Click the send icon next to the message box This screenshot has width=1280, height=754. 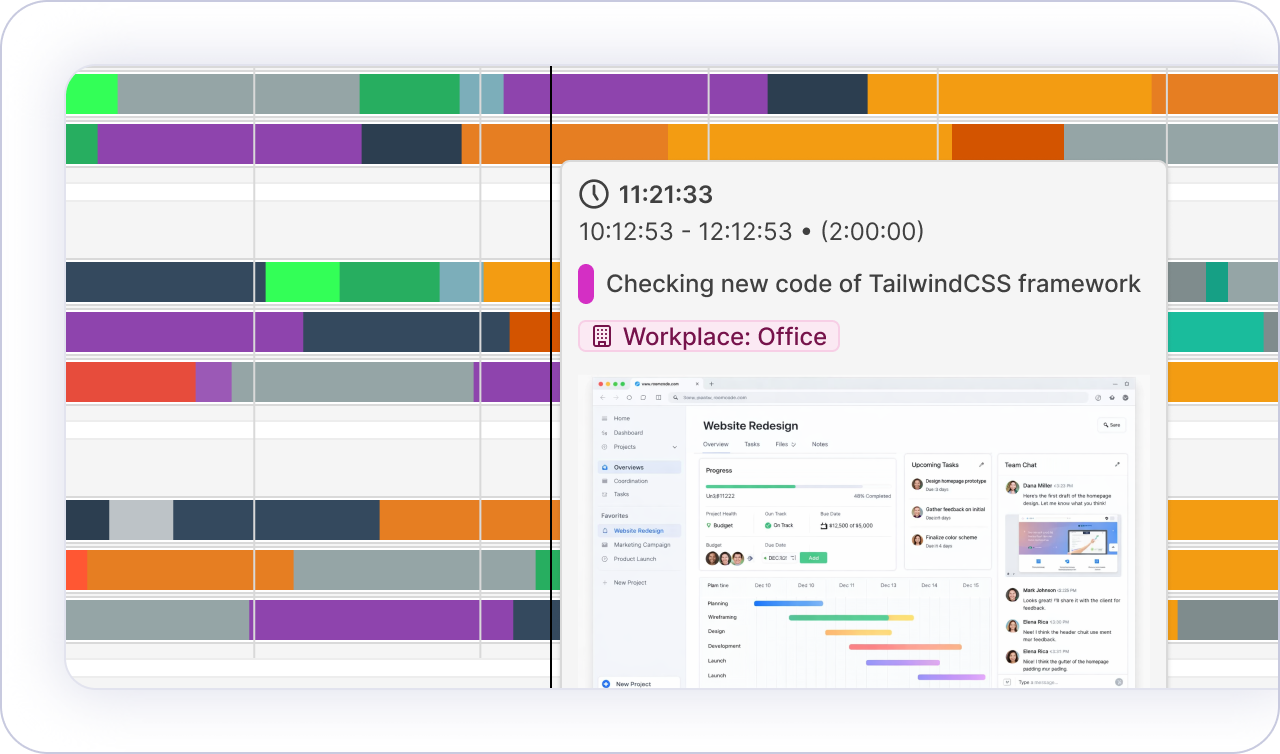pos(1118,682)
